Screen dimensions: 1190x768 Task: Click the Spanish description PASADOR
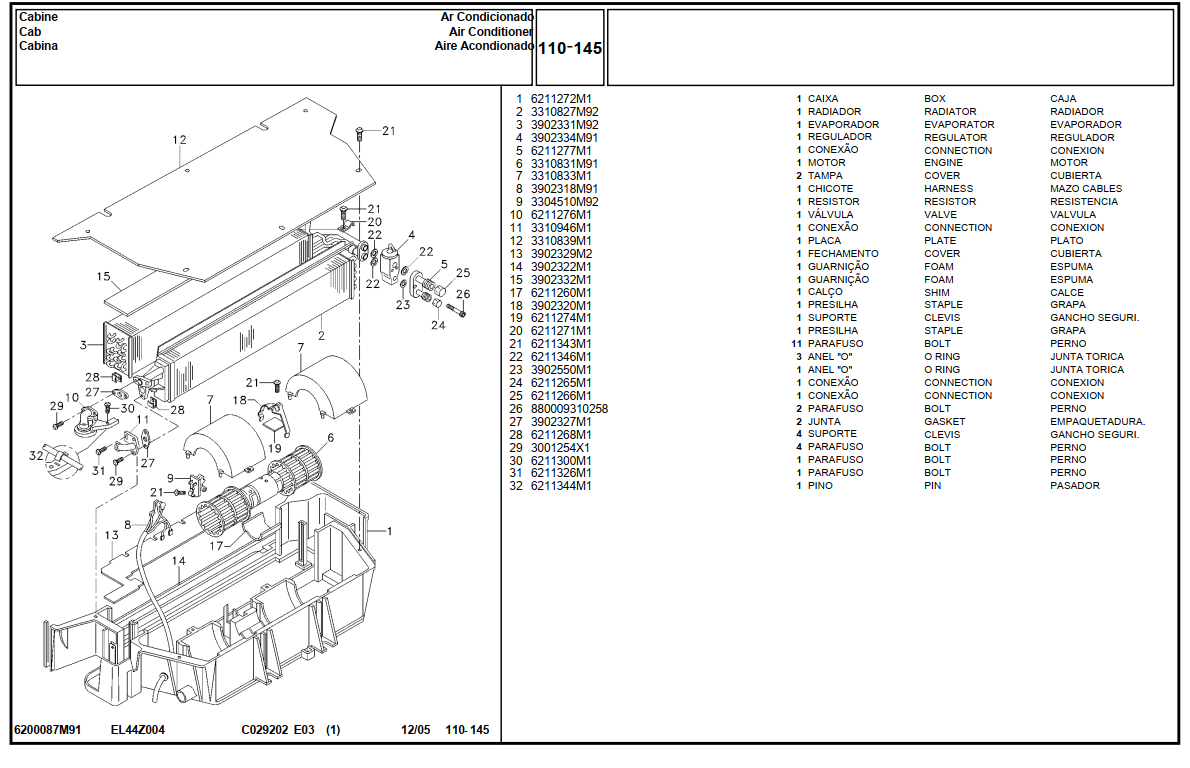click(x=1075, y=486)
